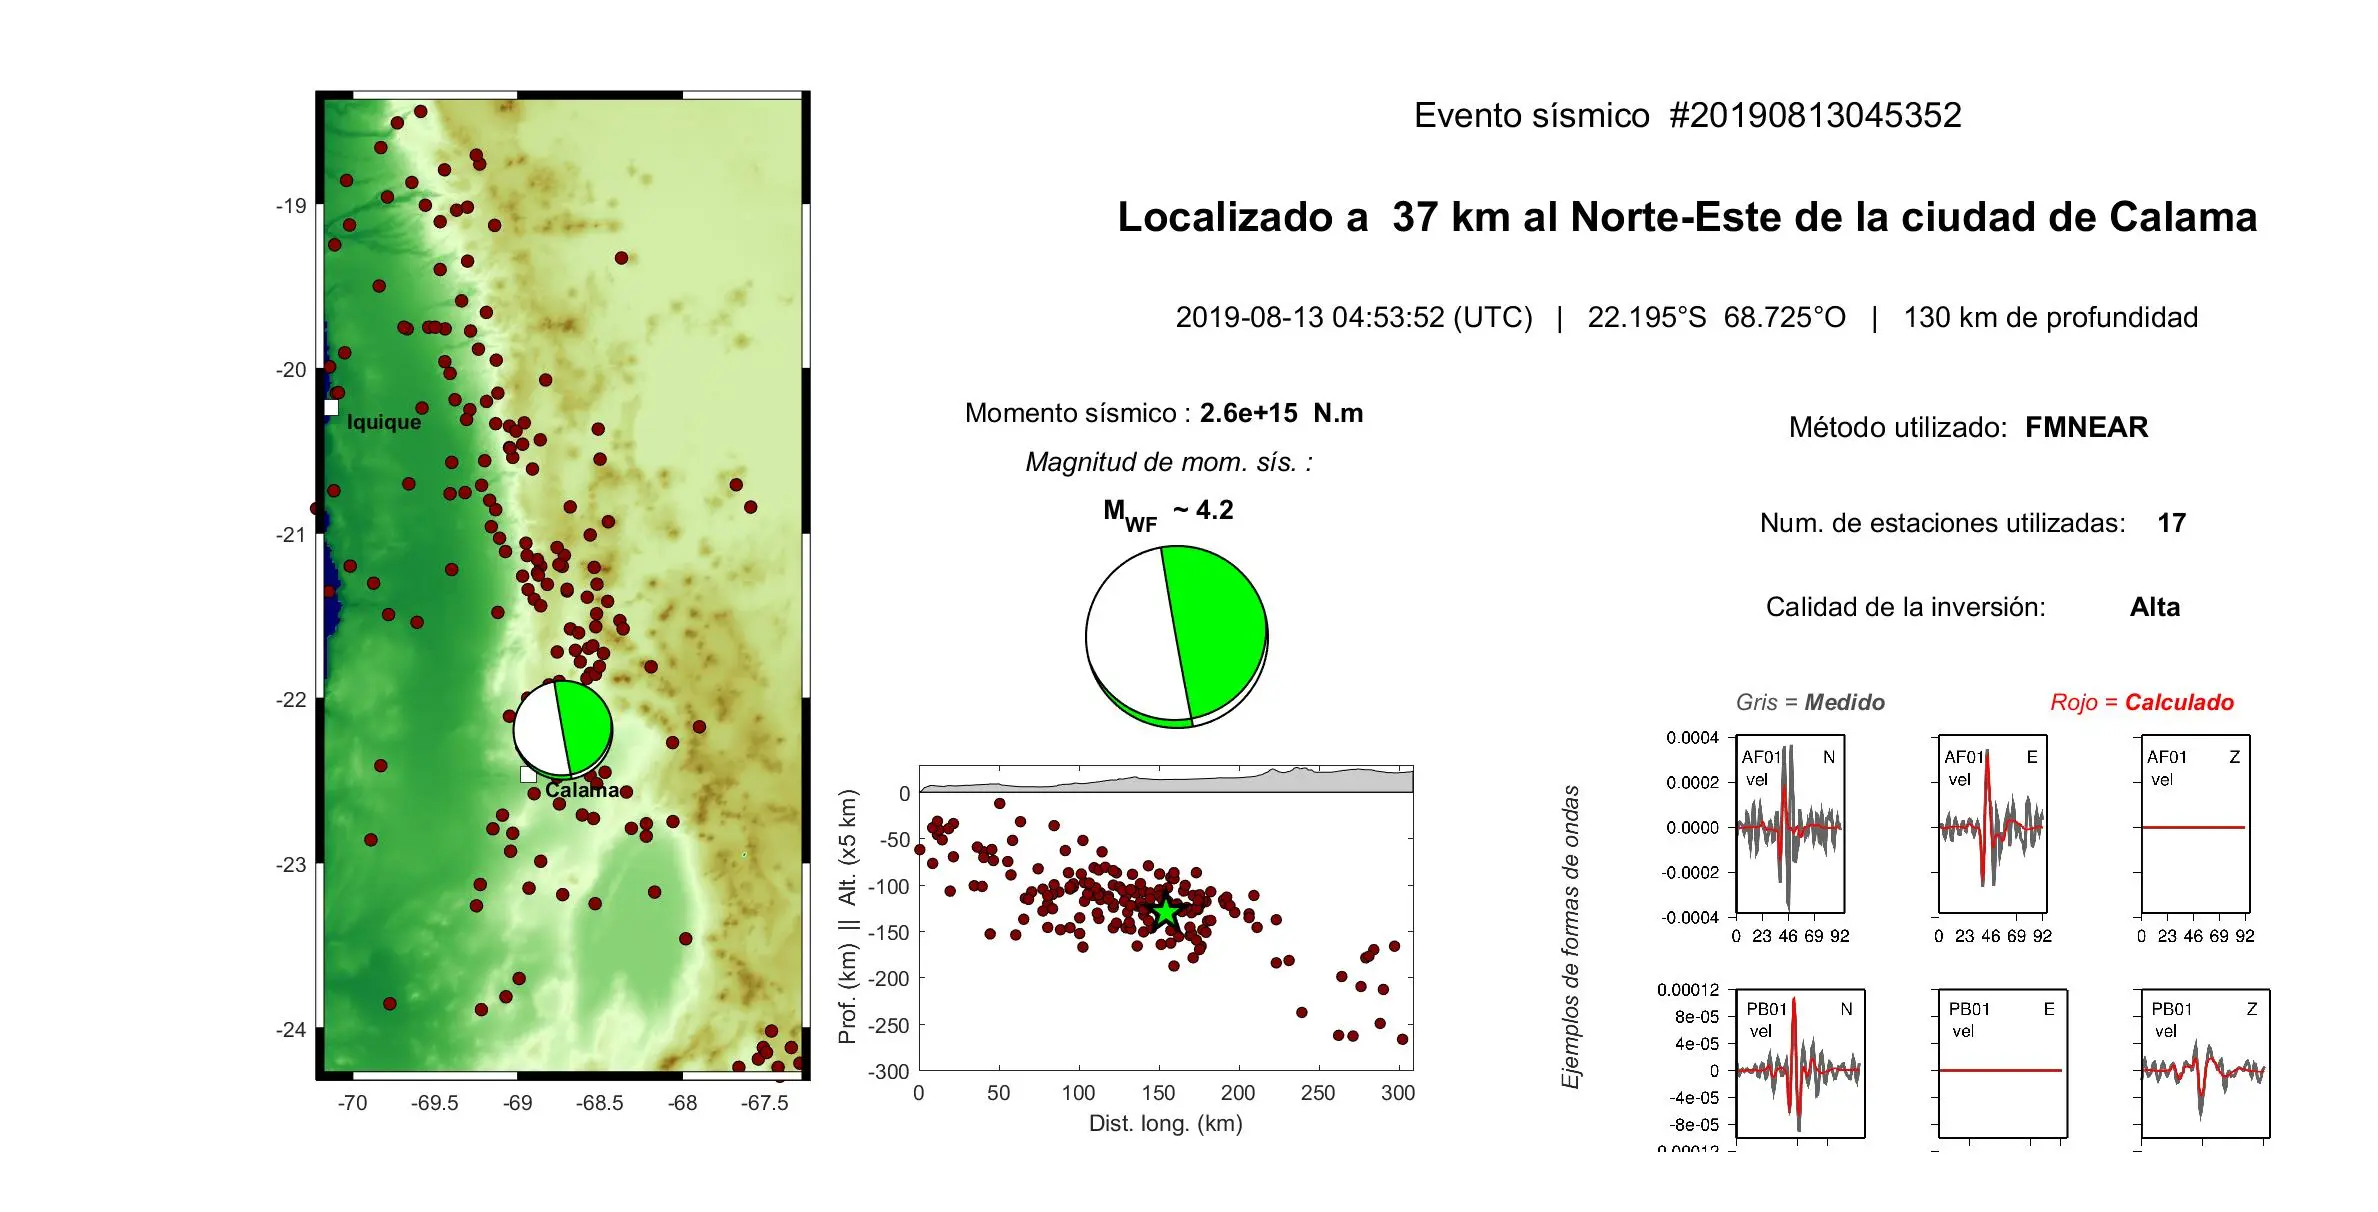
Task: Click the PB01 N component waveform plot
Action: [1800, 1063]
